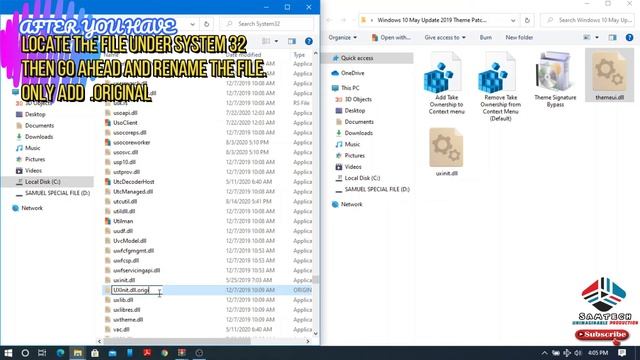
Task: Select the UsoClient file in System32 list
Action: click(125, 122)
